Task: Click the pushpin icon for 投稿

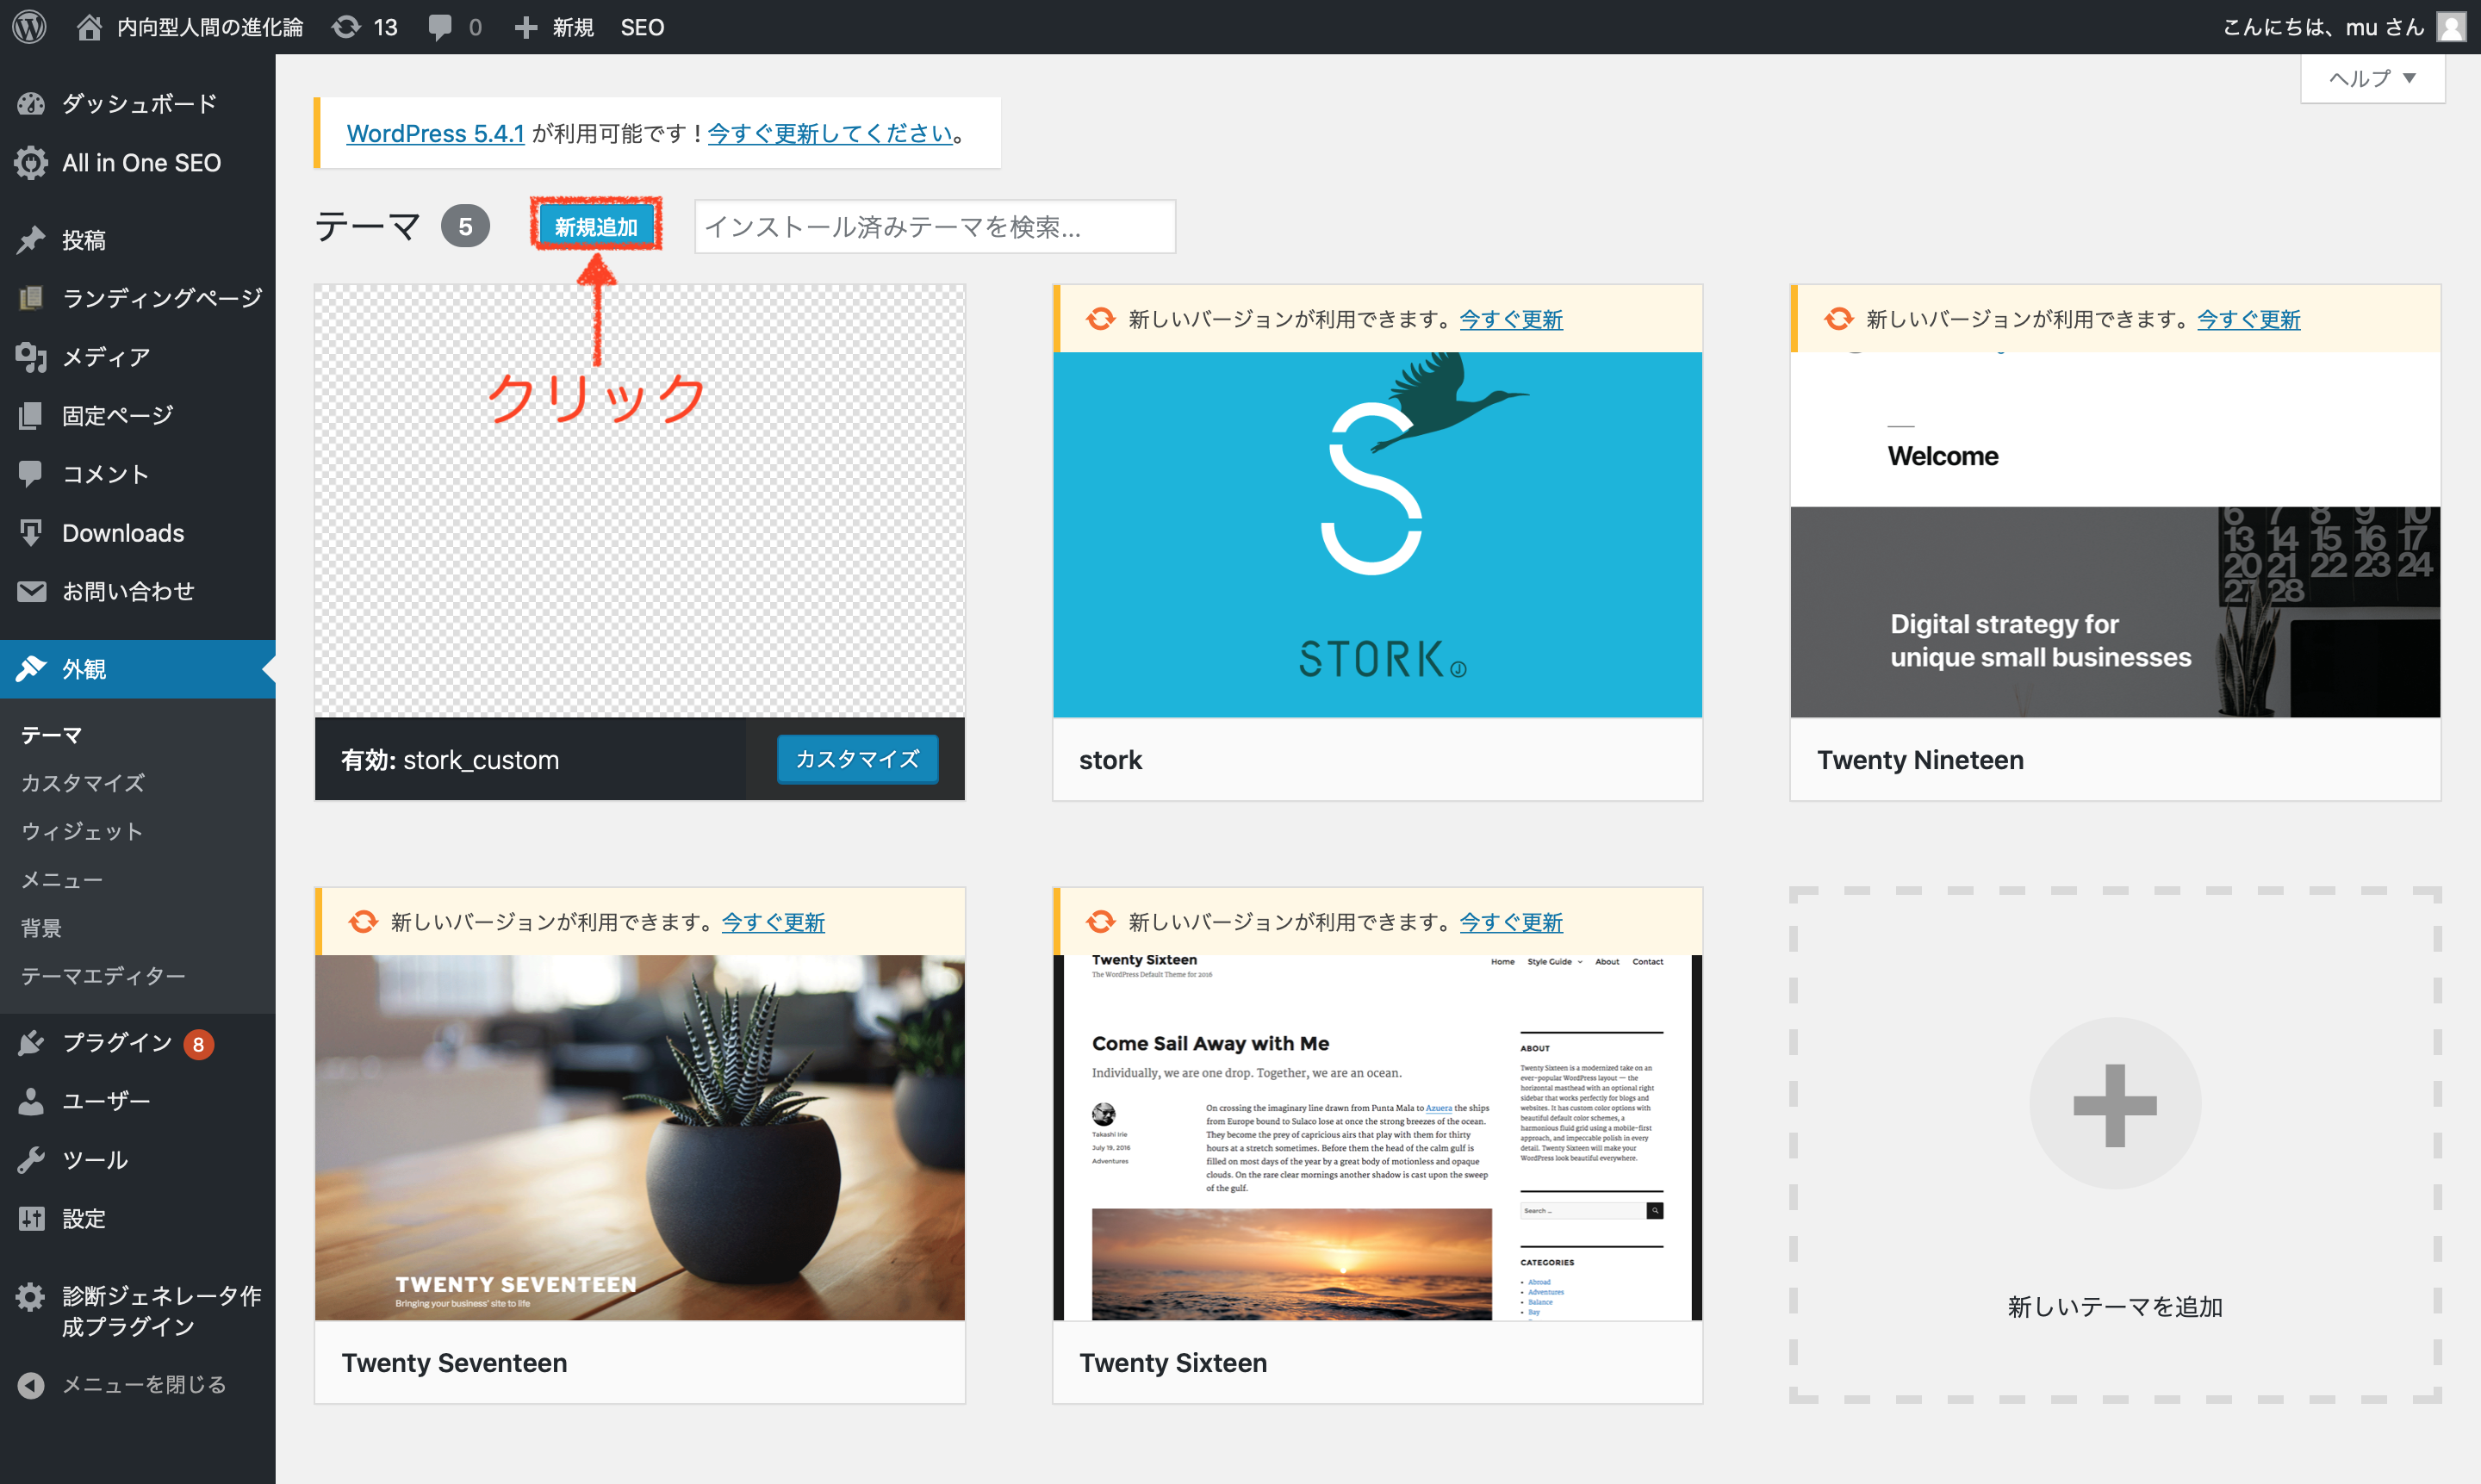Action: (31, 240)
